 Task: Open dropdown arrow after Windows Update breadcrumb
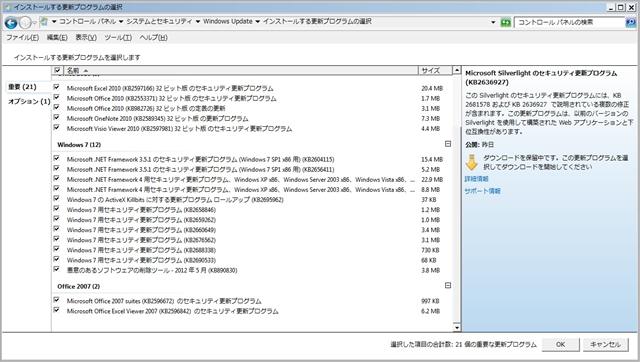pyautogui.click(x=258, y=22)
